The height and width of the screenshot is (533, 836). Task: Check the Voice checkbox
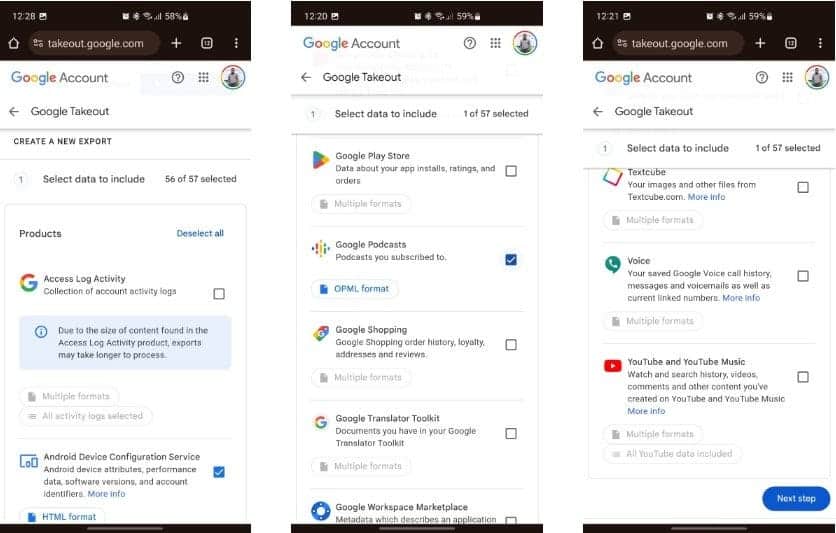click(x=803, y=276)
